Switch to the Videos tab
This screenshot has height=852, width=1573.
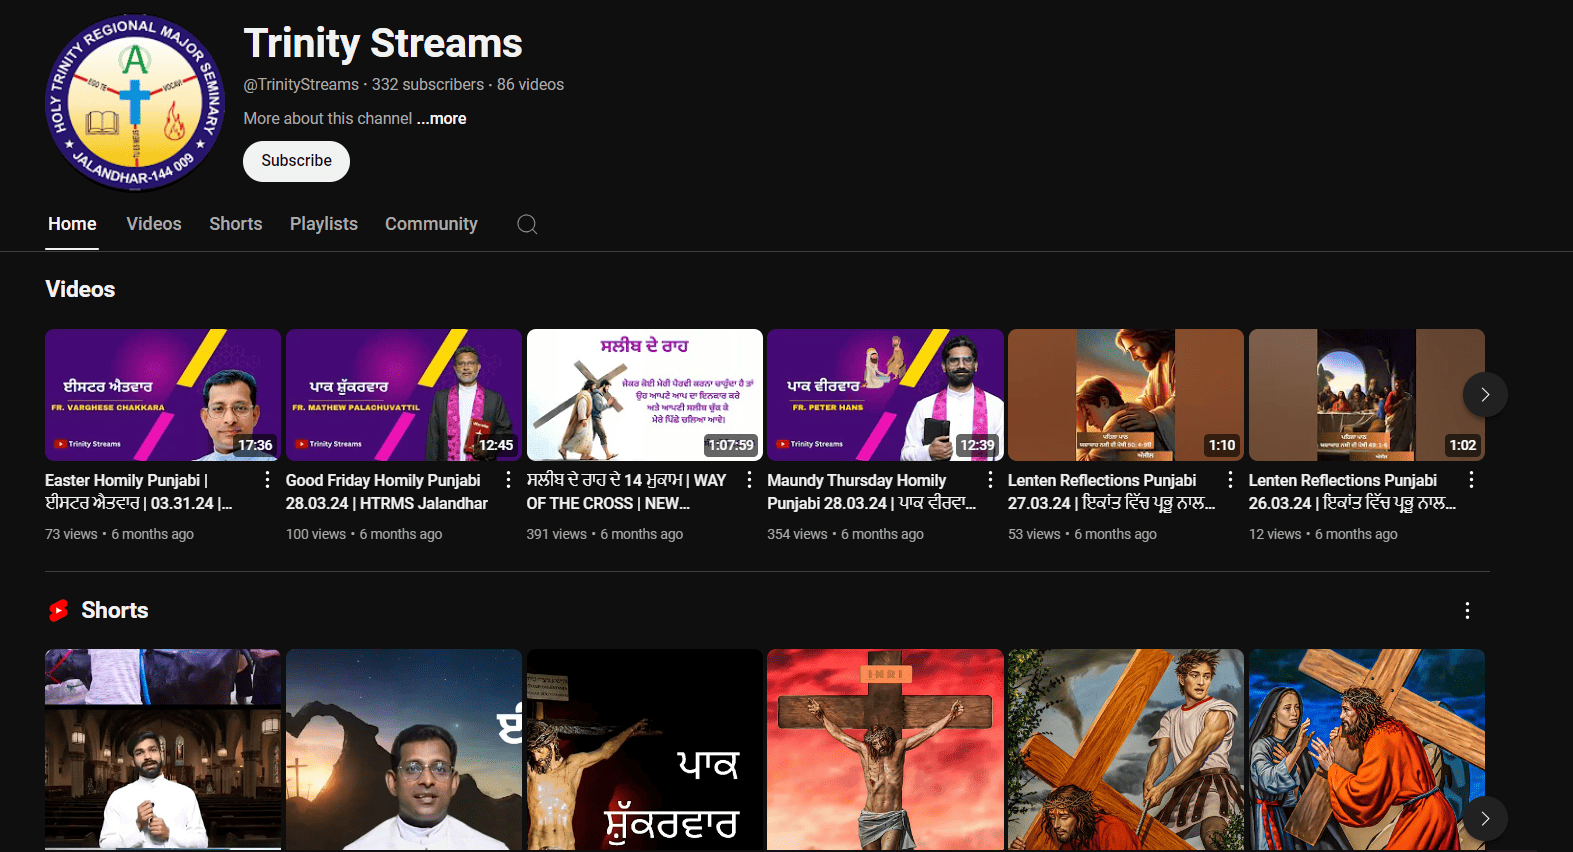154,224
